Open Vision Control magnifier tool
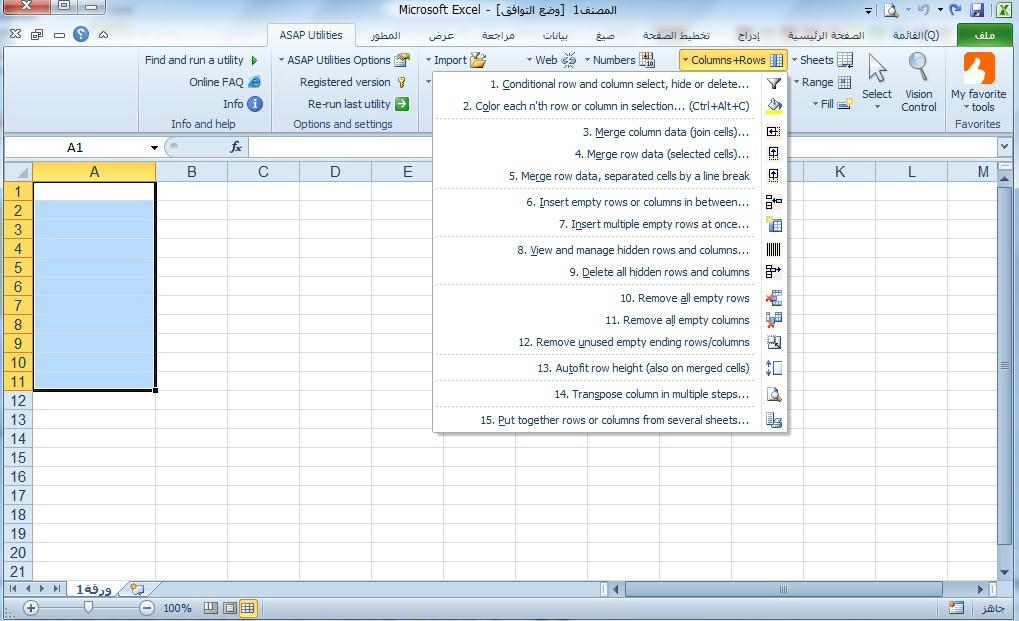This screenshot has height=621, width=1019. tap(918, 82)
